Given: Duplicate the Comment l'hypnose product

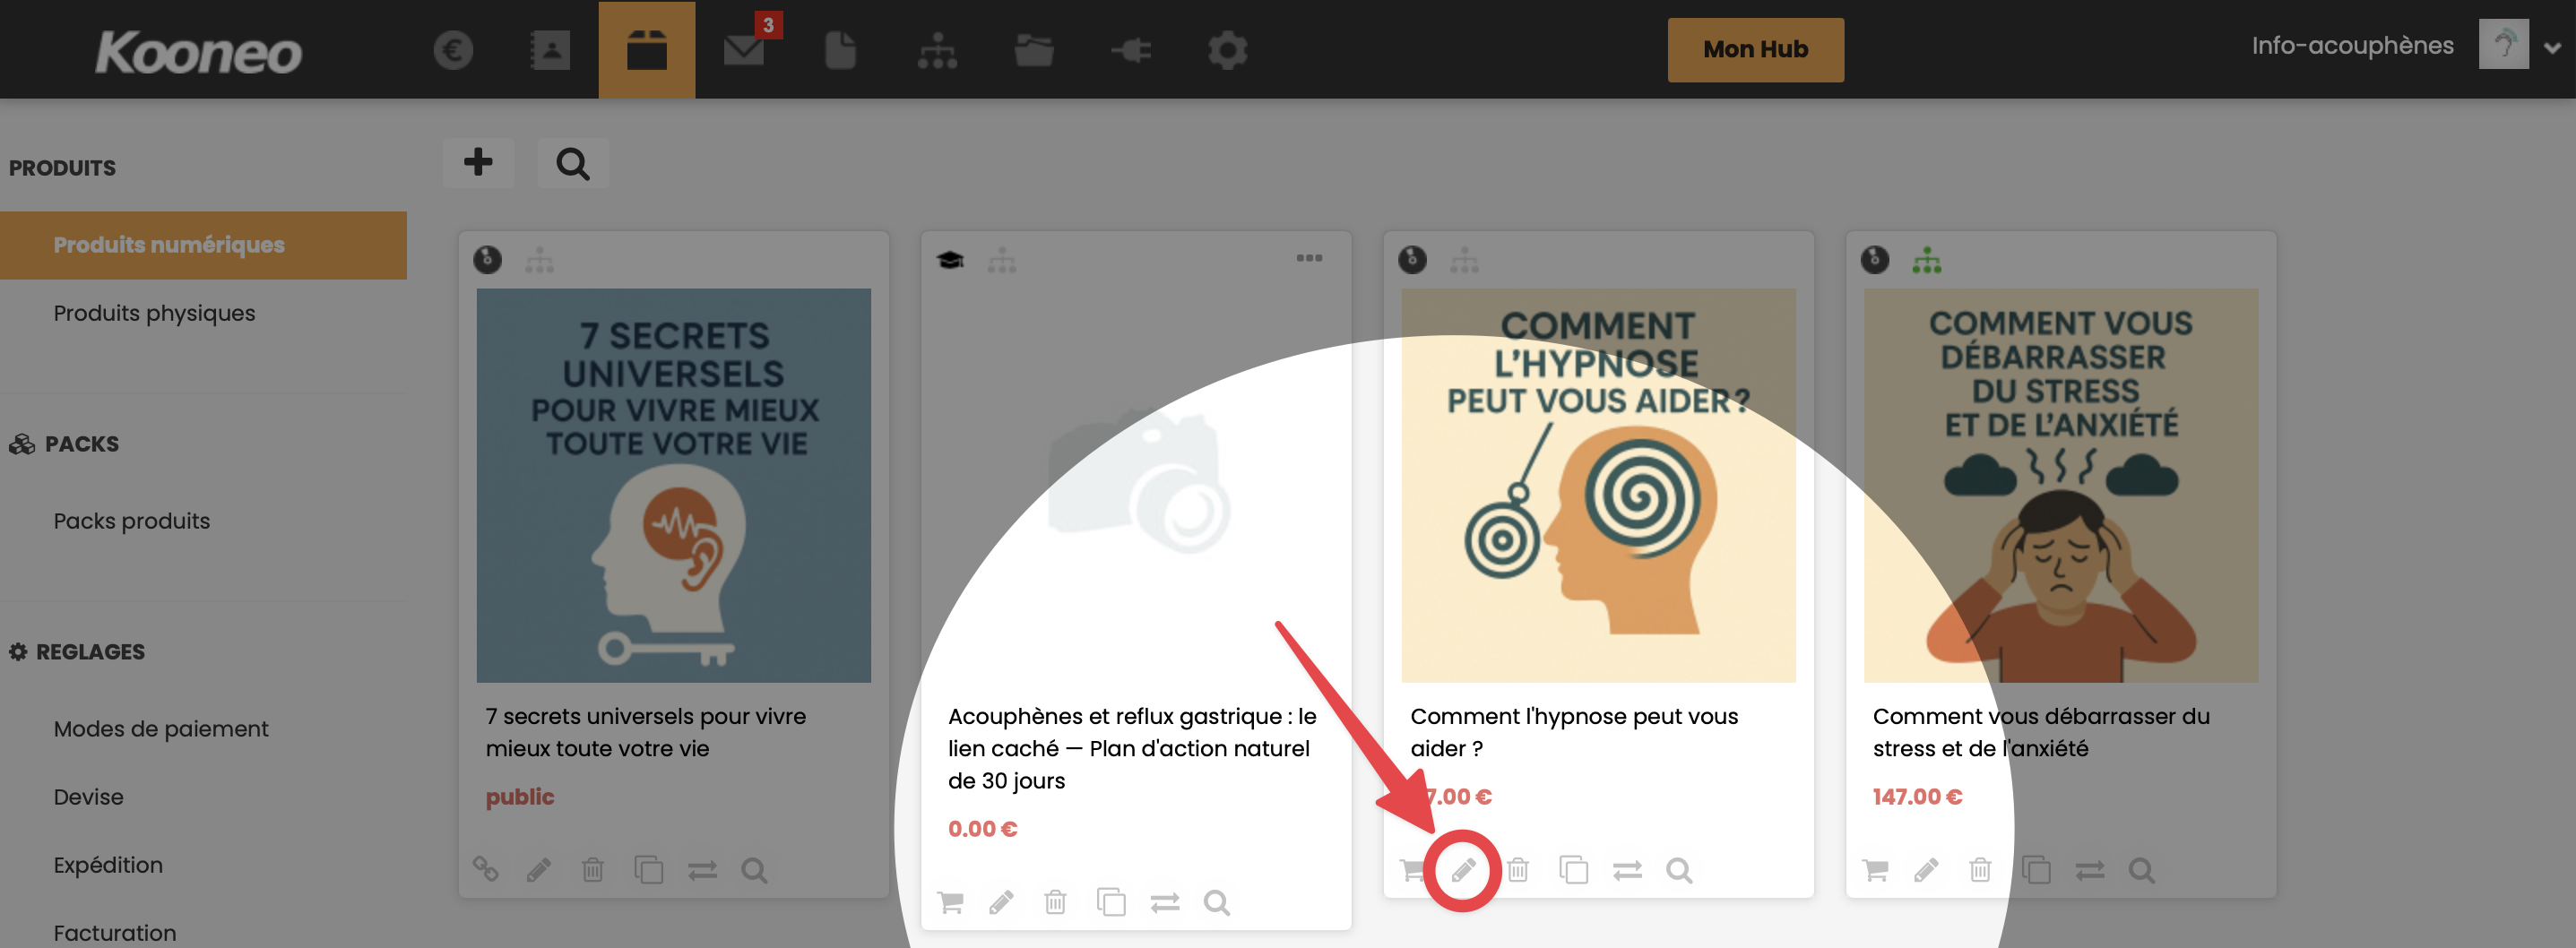Looking at the screenshot, I should pos(1574,870).
